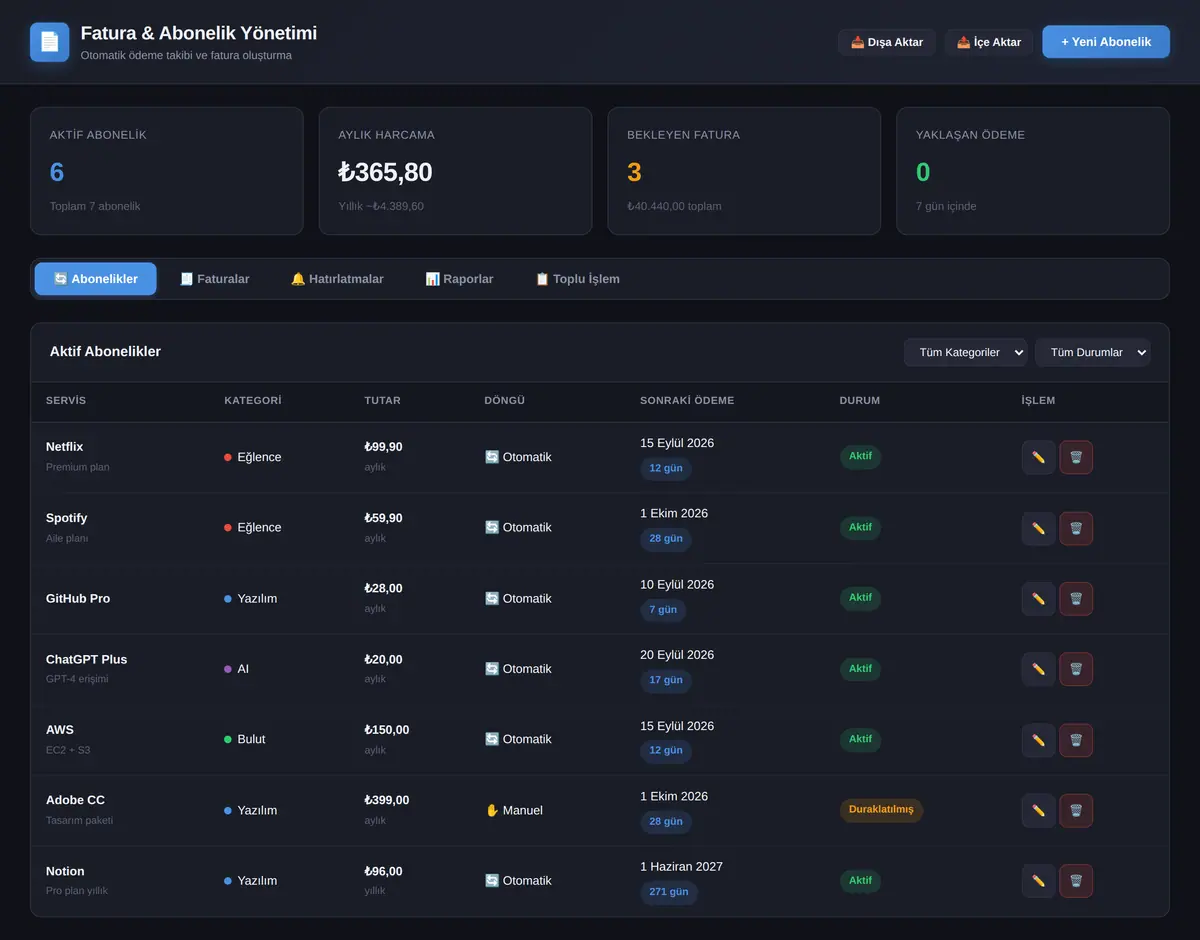
Task: Open the Faturalar tab
Action: 214,279
